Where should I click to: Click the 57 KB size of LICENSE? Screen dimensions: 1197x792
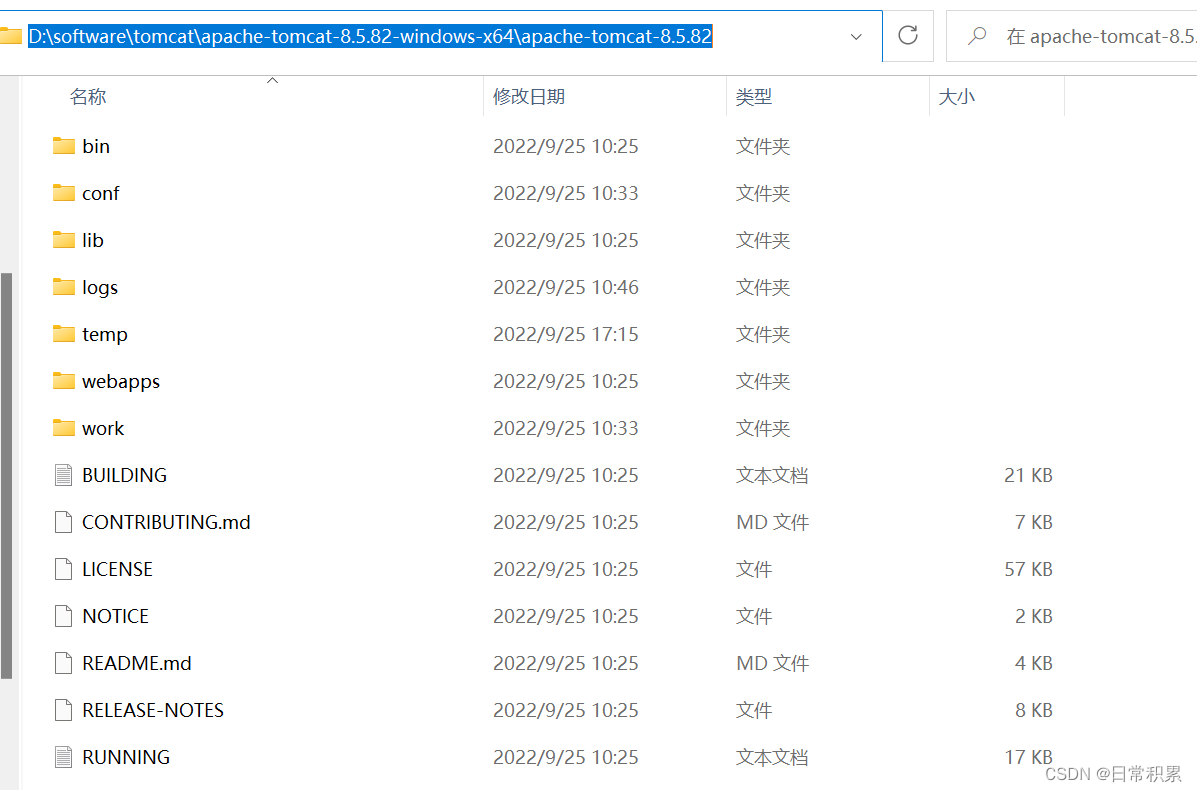[x=1028, y=569]
